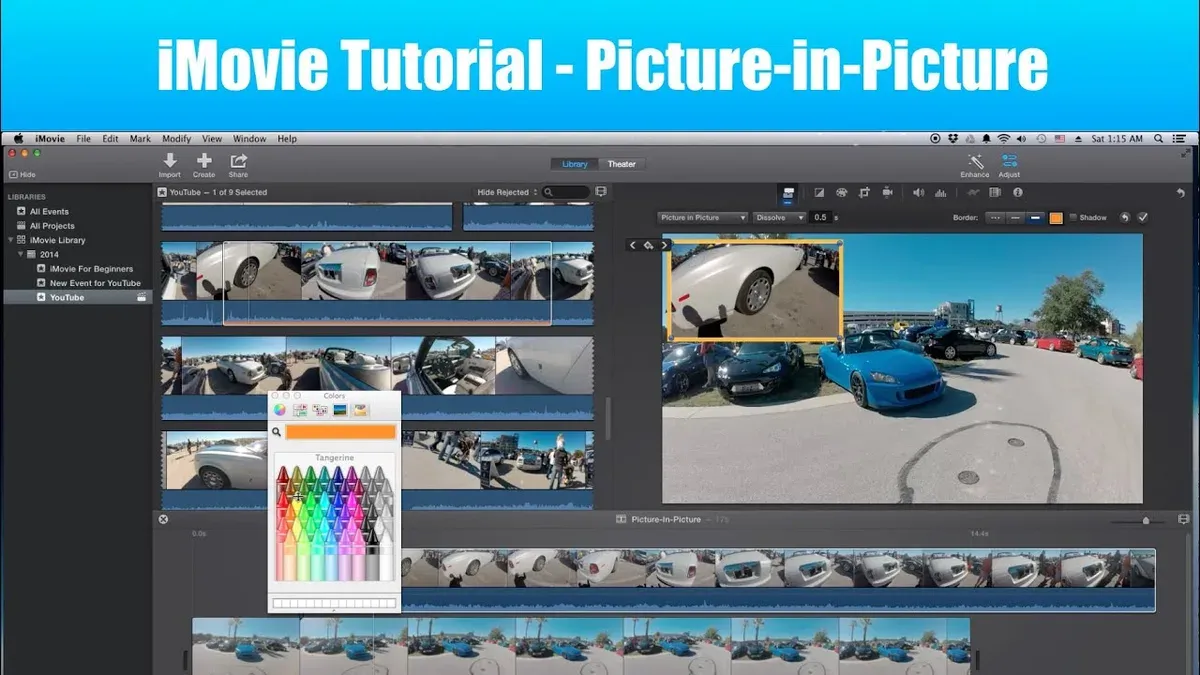Open the File menu
This screenshot has width=1200, height=675.
tap(83, 139)
